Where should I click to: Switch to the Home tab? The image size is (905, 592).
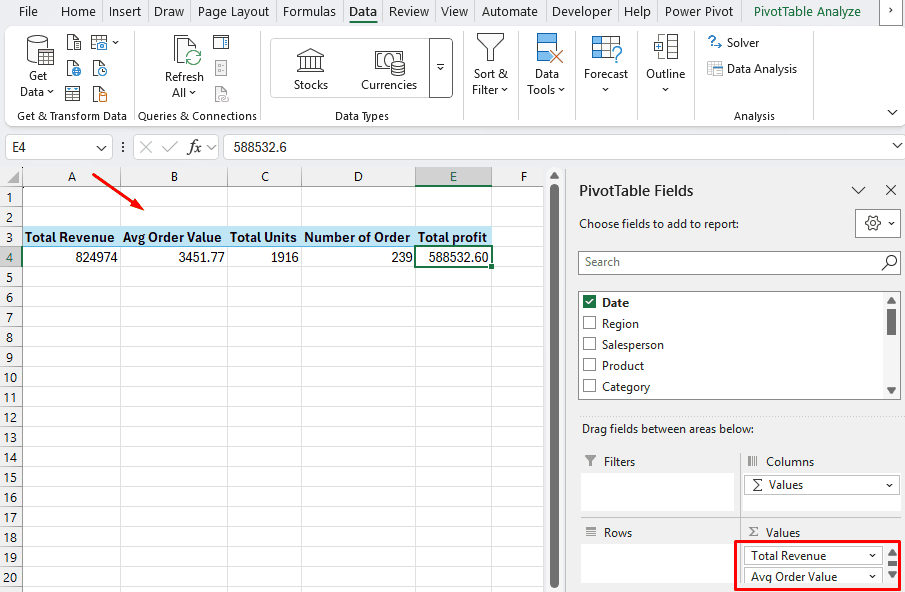pos(78,12)
